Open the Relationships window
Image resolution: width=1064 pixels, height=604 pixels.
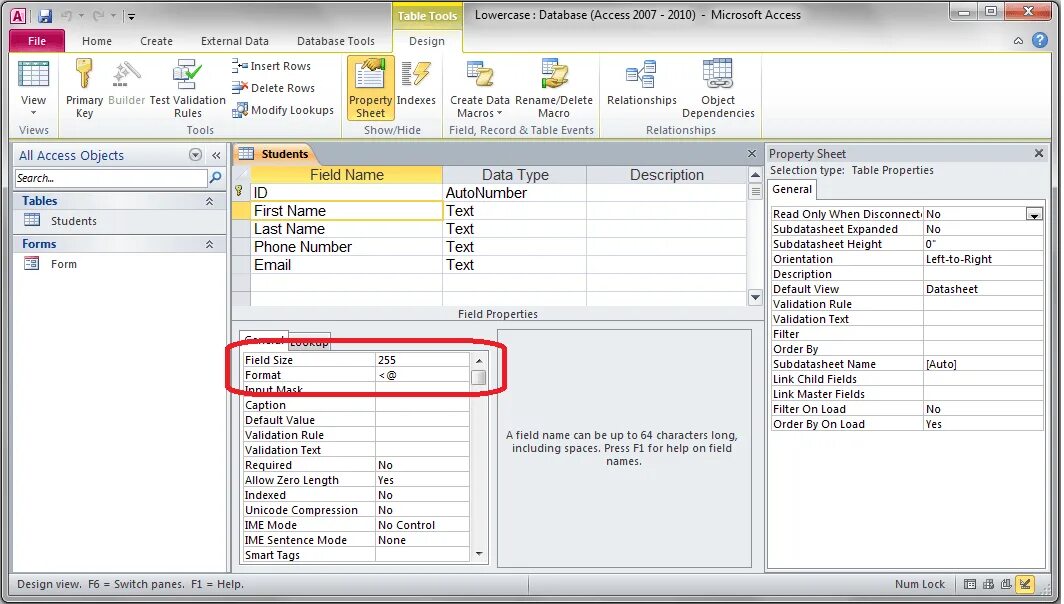(641, 84)
